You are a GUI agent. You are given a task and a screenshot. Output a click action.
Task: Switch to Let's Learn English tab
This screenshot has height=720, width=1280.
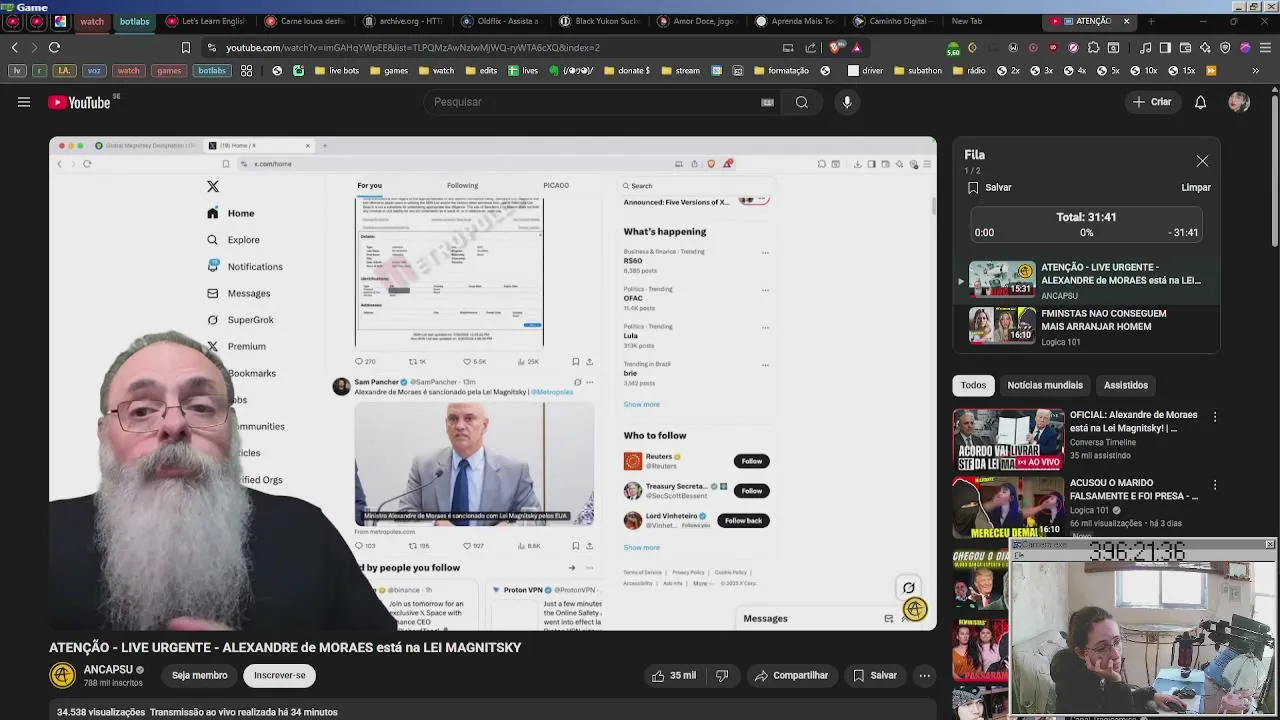206,21
